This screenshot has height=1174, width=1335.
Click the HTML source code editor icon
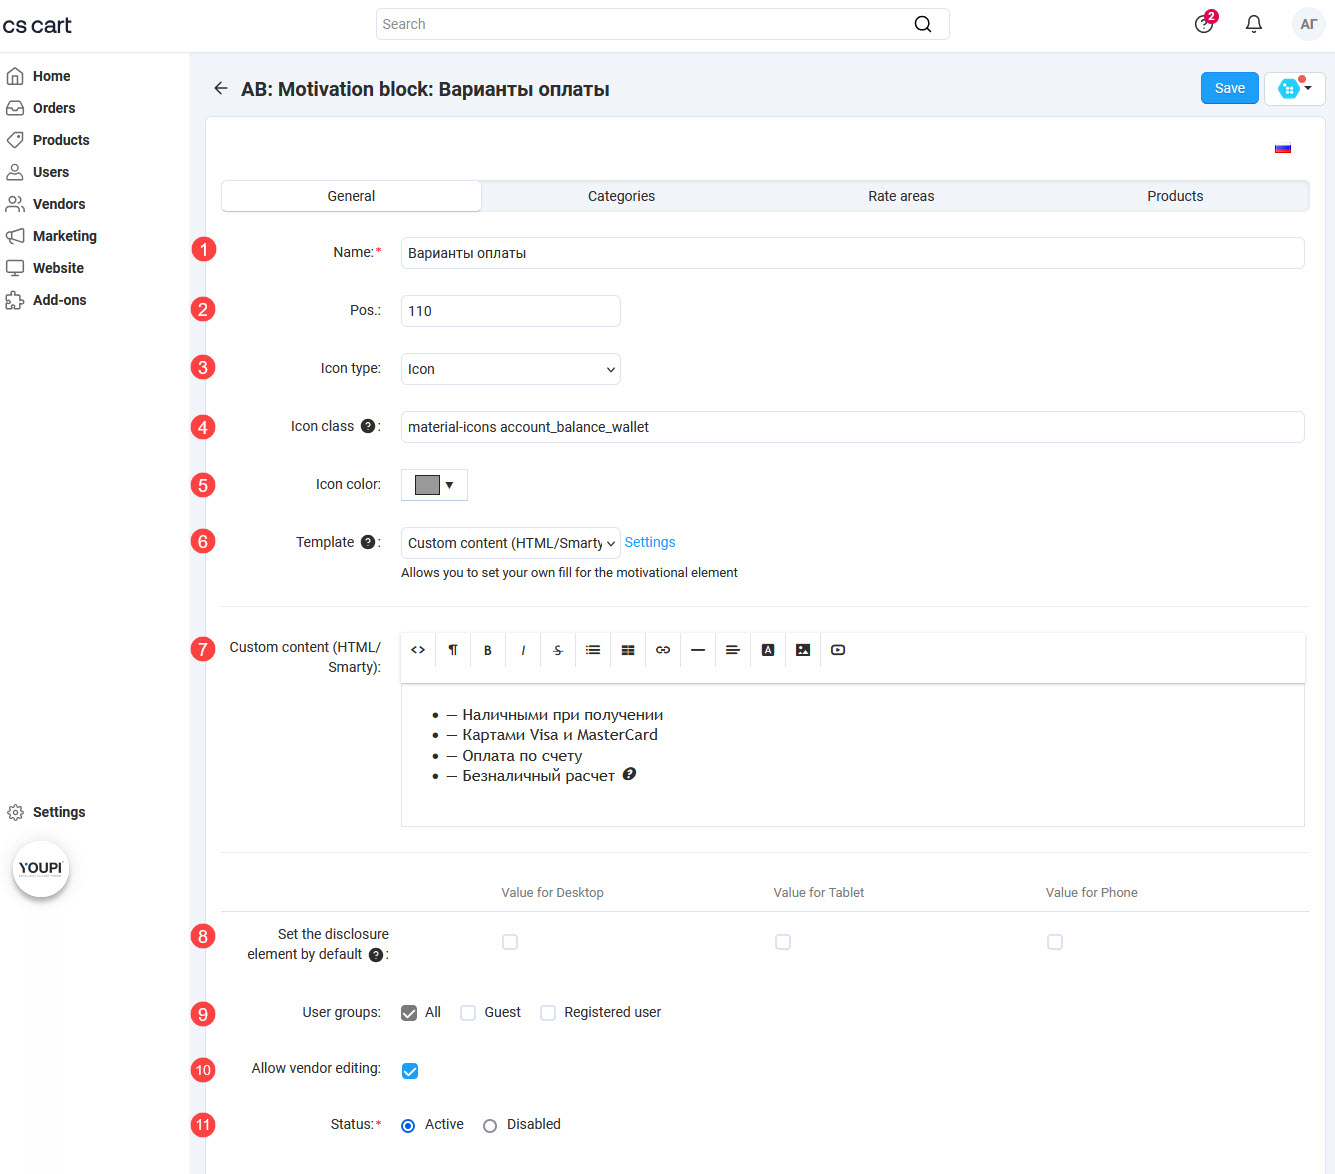418,650
